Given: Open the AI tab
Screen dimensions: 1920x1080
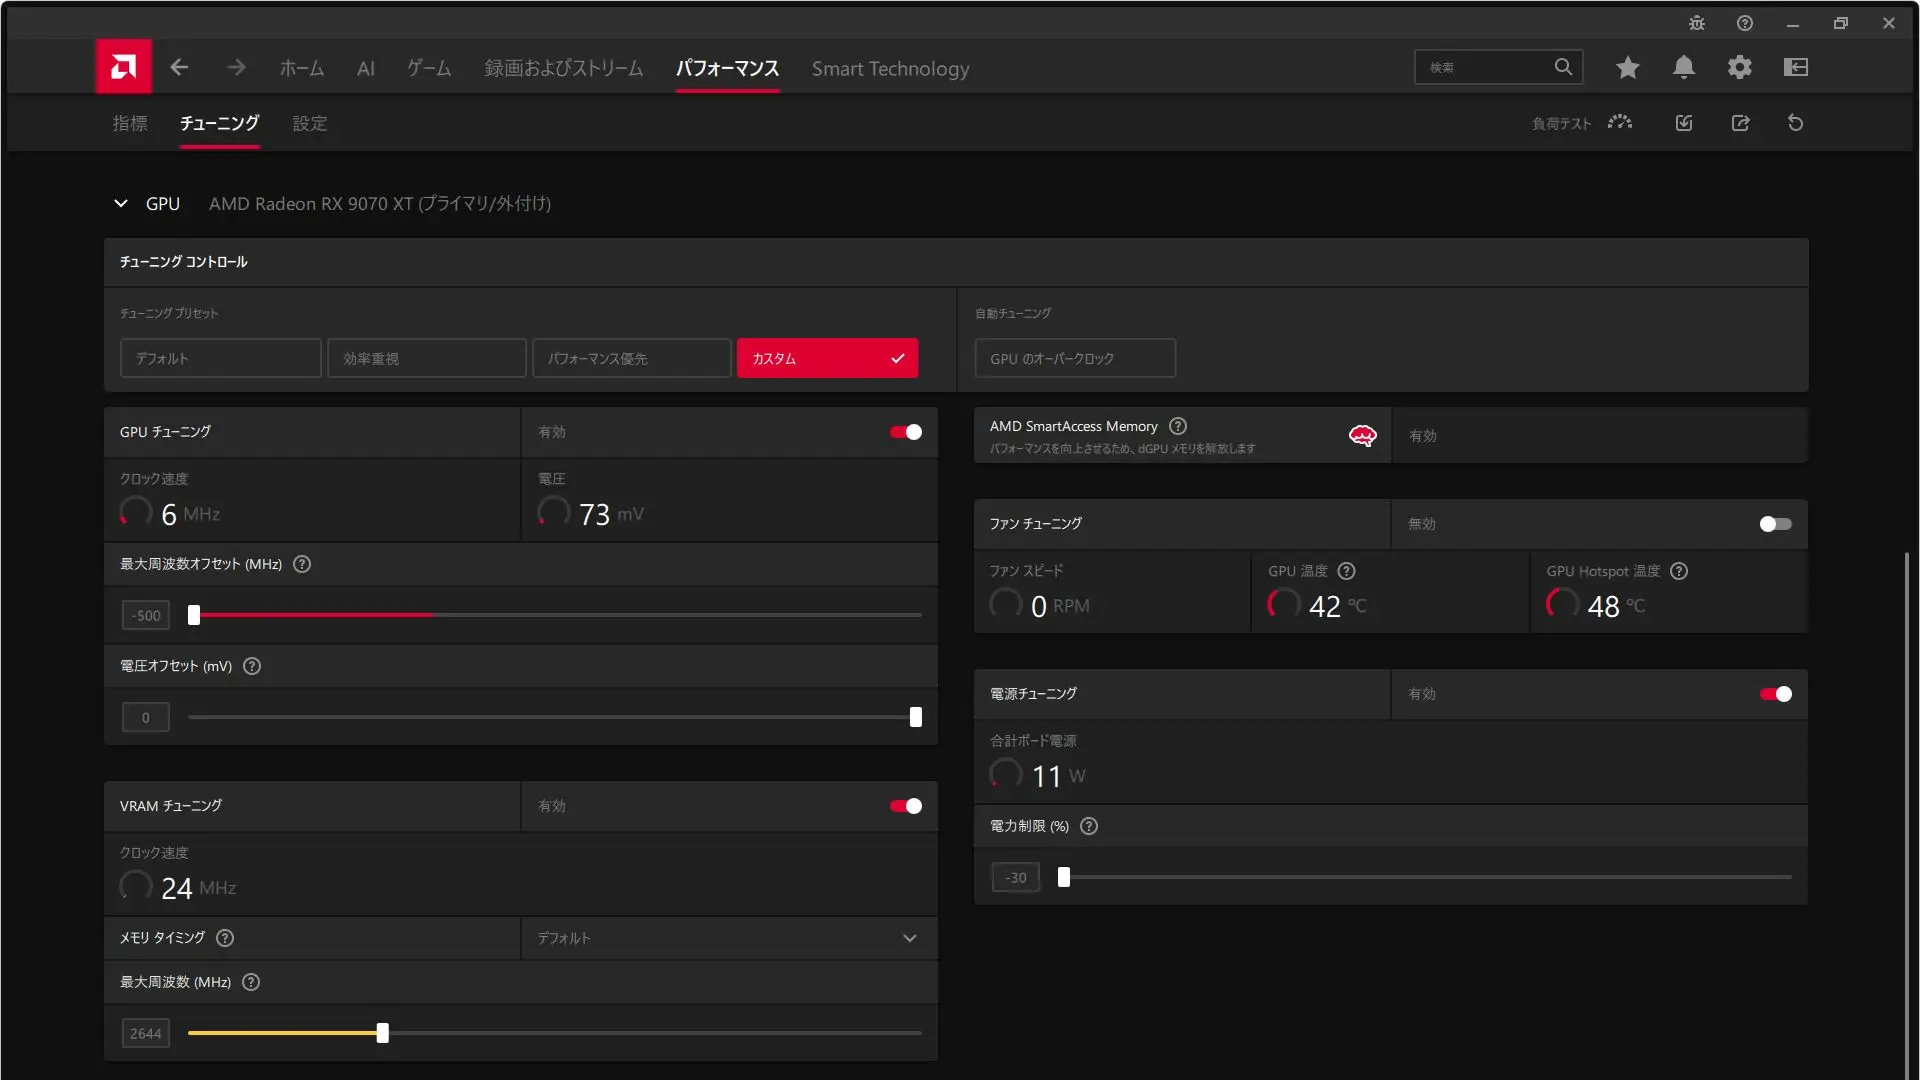Looking at the screenshot, I should pos(366,68).
